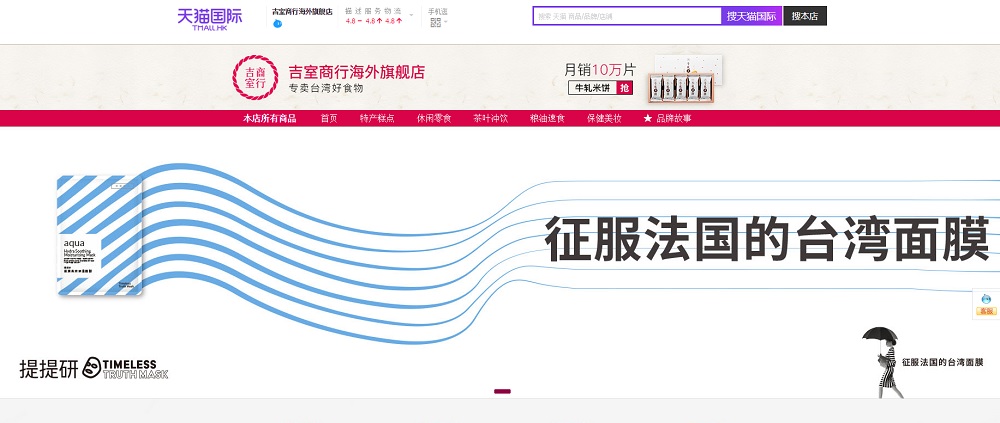
Task: Expand the 手机逛 dropdown arrow
Action: tap(445, 22)
